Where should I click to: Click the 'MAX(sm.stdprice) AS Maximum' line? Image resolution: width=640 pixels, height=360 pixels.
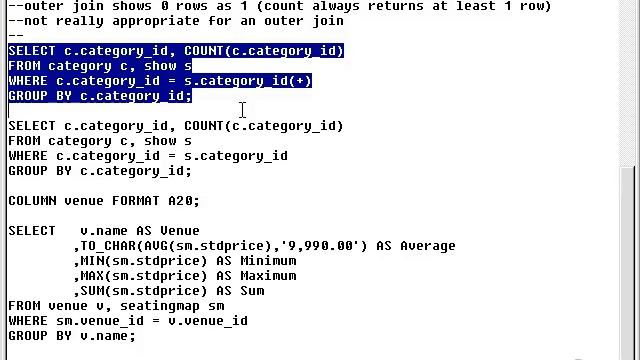(x=185, y=276)
